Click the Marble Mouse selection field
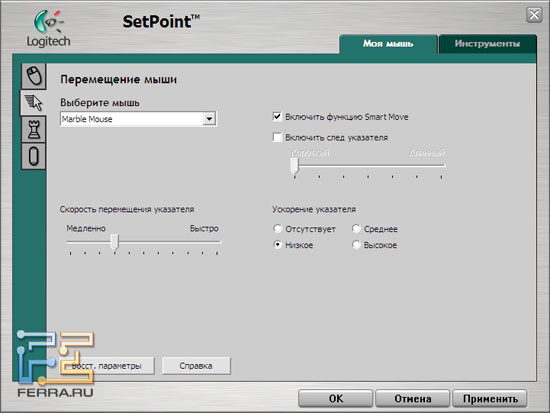The image size is (550, 413). [138, 119]
